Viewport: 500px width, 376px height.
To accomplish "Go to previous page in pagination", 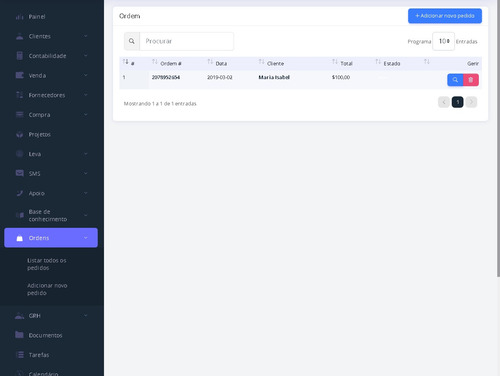I will pos(444,102).
